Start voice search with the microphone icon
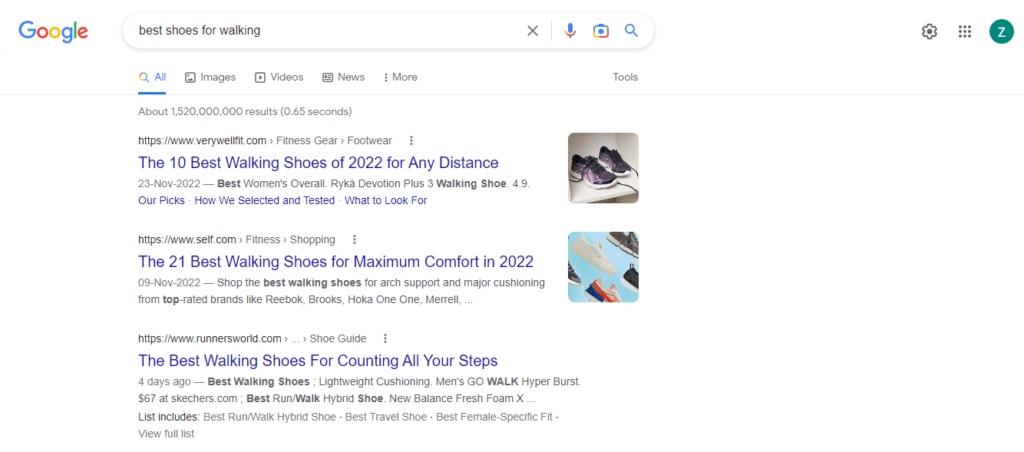This screenshot has width=1024, height=452. pyautogui.click(x=570, y=31)
